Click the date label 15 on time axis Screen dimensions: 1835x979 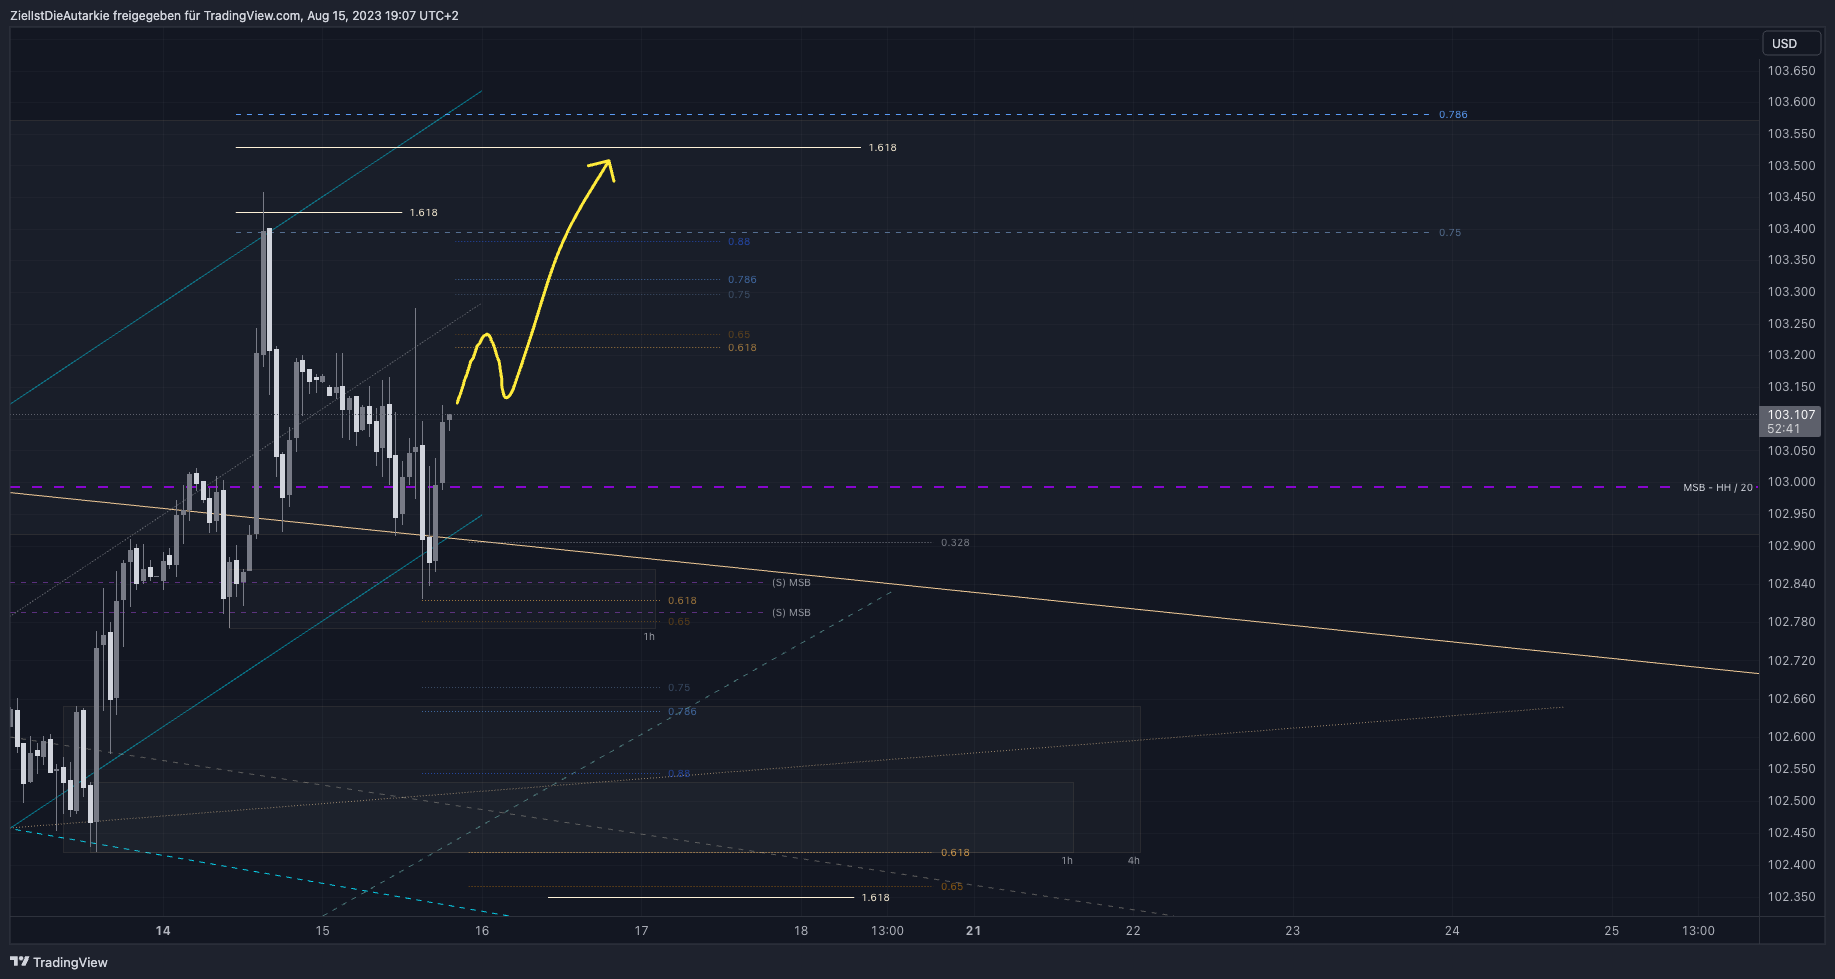click(x=322, y=931)
